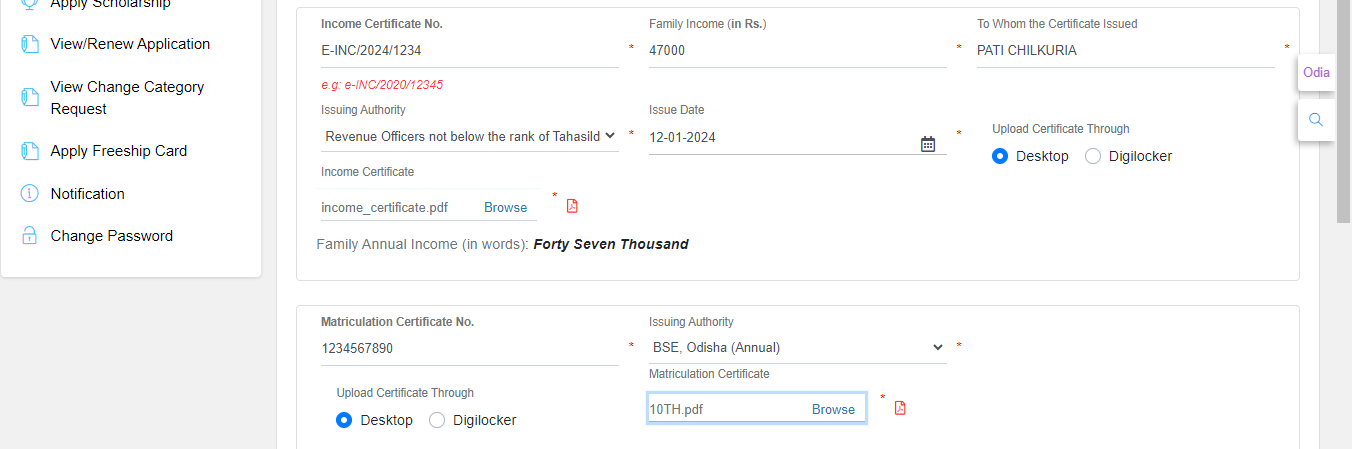Click the Family Income input field

(797, 50)
